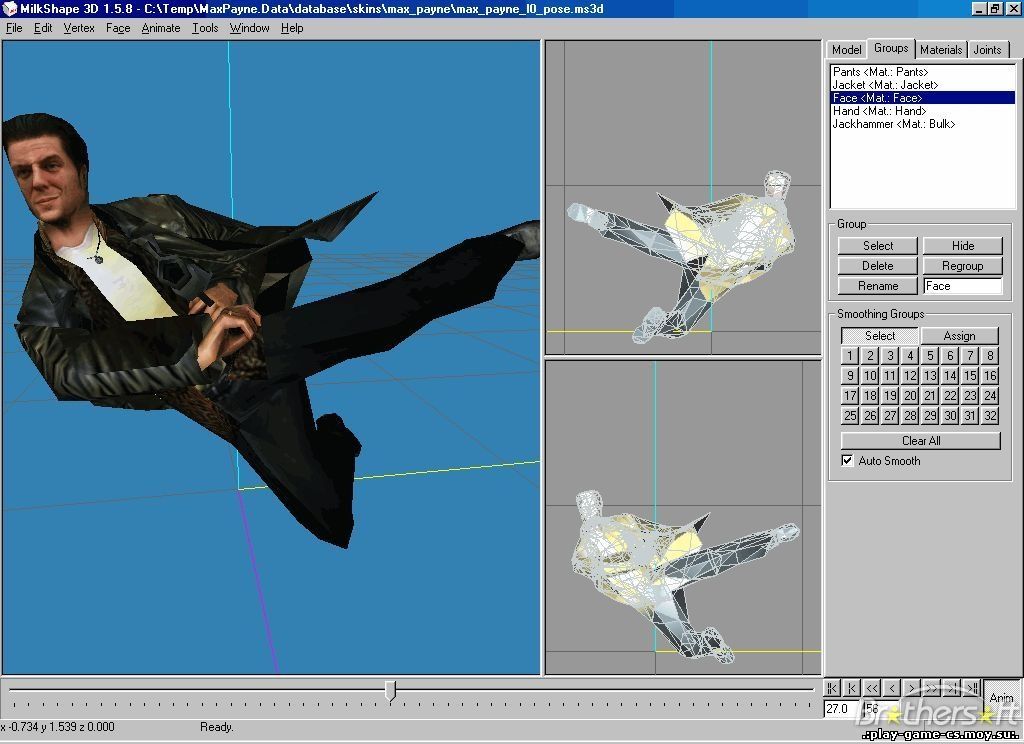
Task: Step back one frame with single left arrow
Action: [x=892, y=688]
